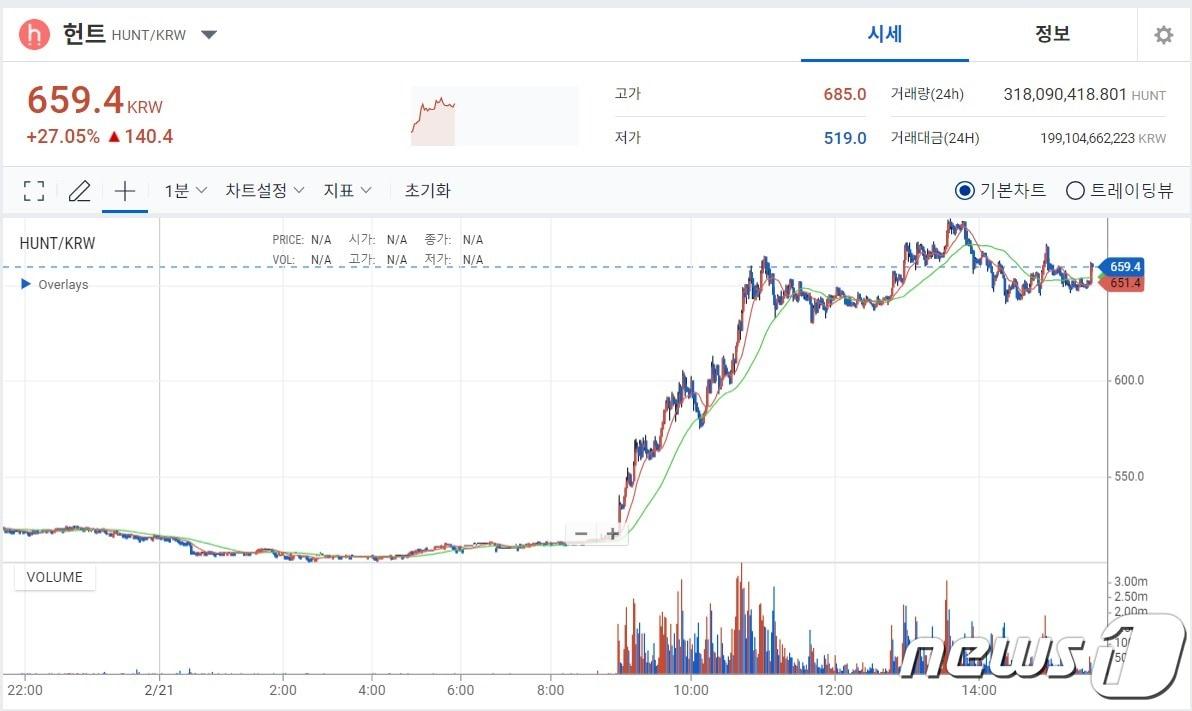Click the plus indicator-add icon on toolbar

click(124, 190)
